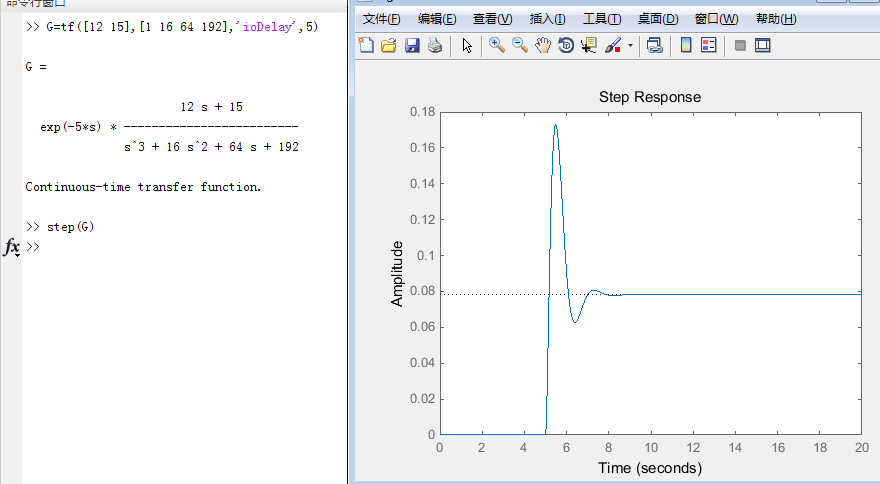Click the Time (seconds) x-axis label

point(650,468)
